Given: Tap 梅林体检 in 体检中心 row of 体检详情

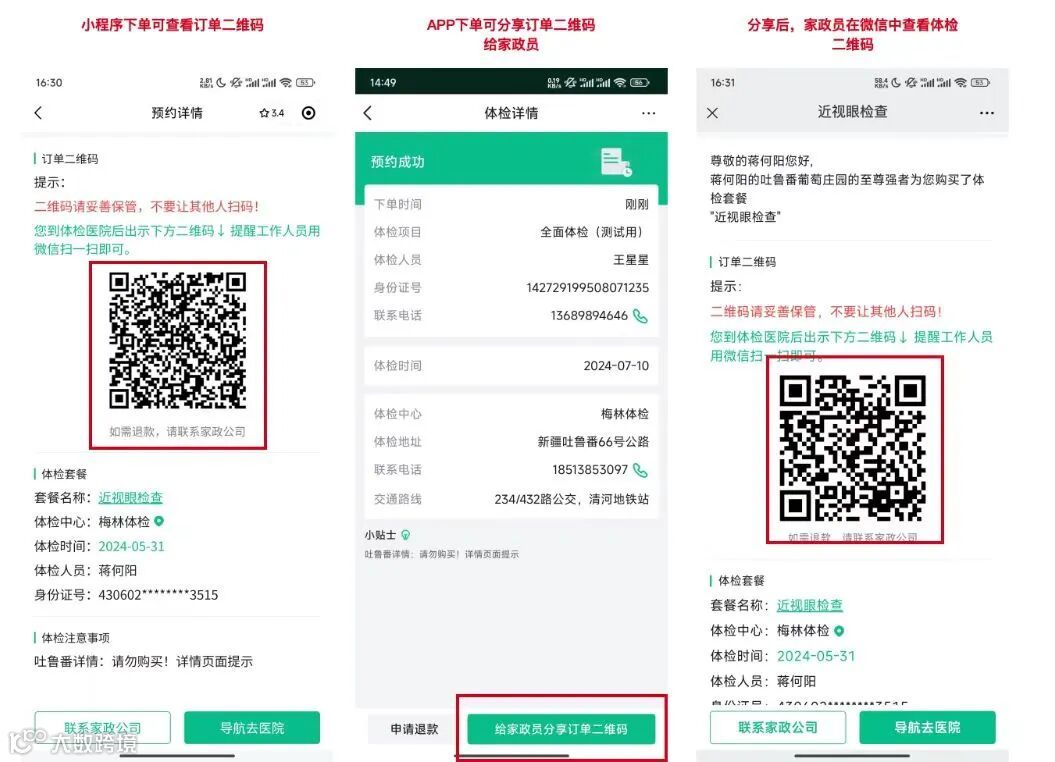Looking at the screenshot, I should [x=625, y=414].
